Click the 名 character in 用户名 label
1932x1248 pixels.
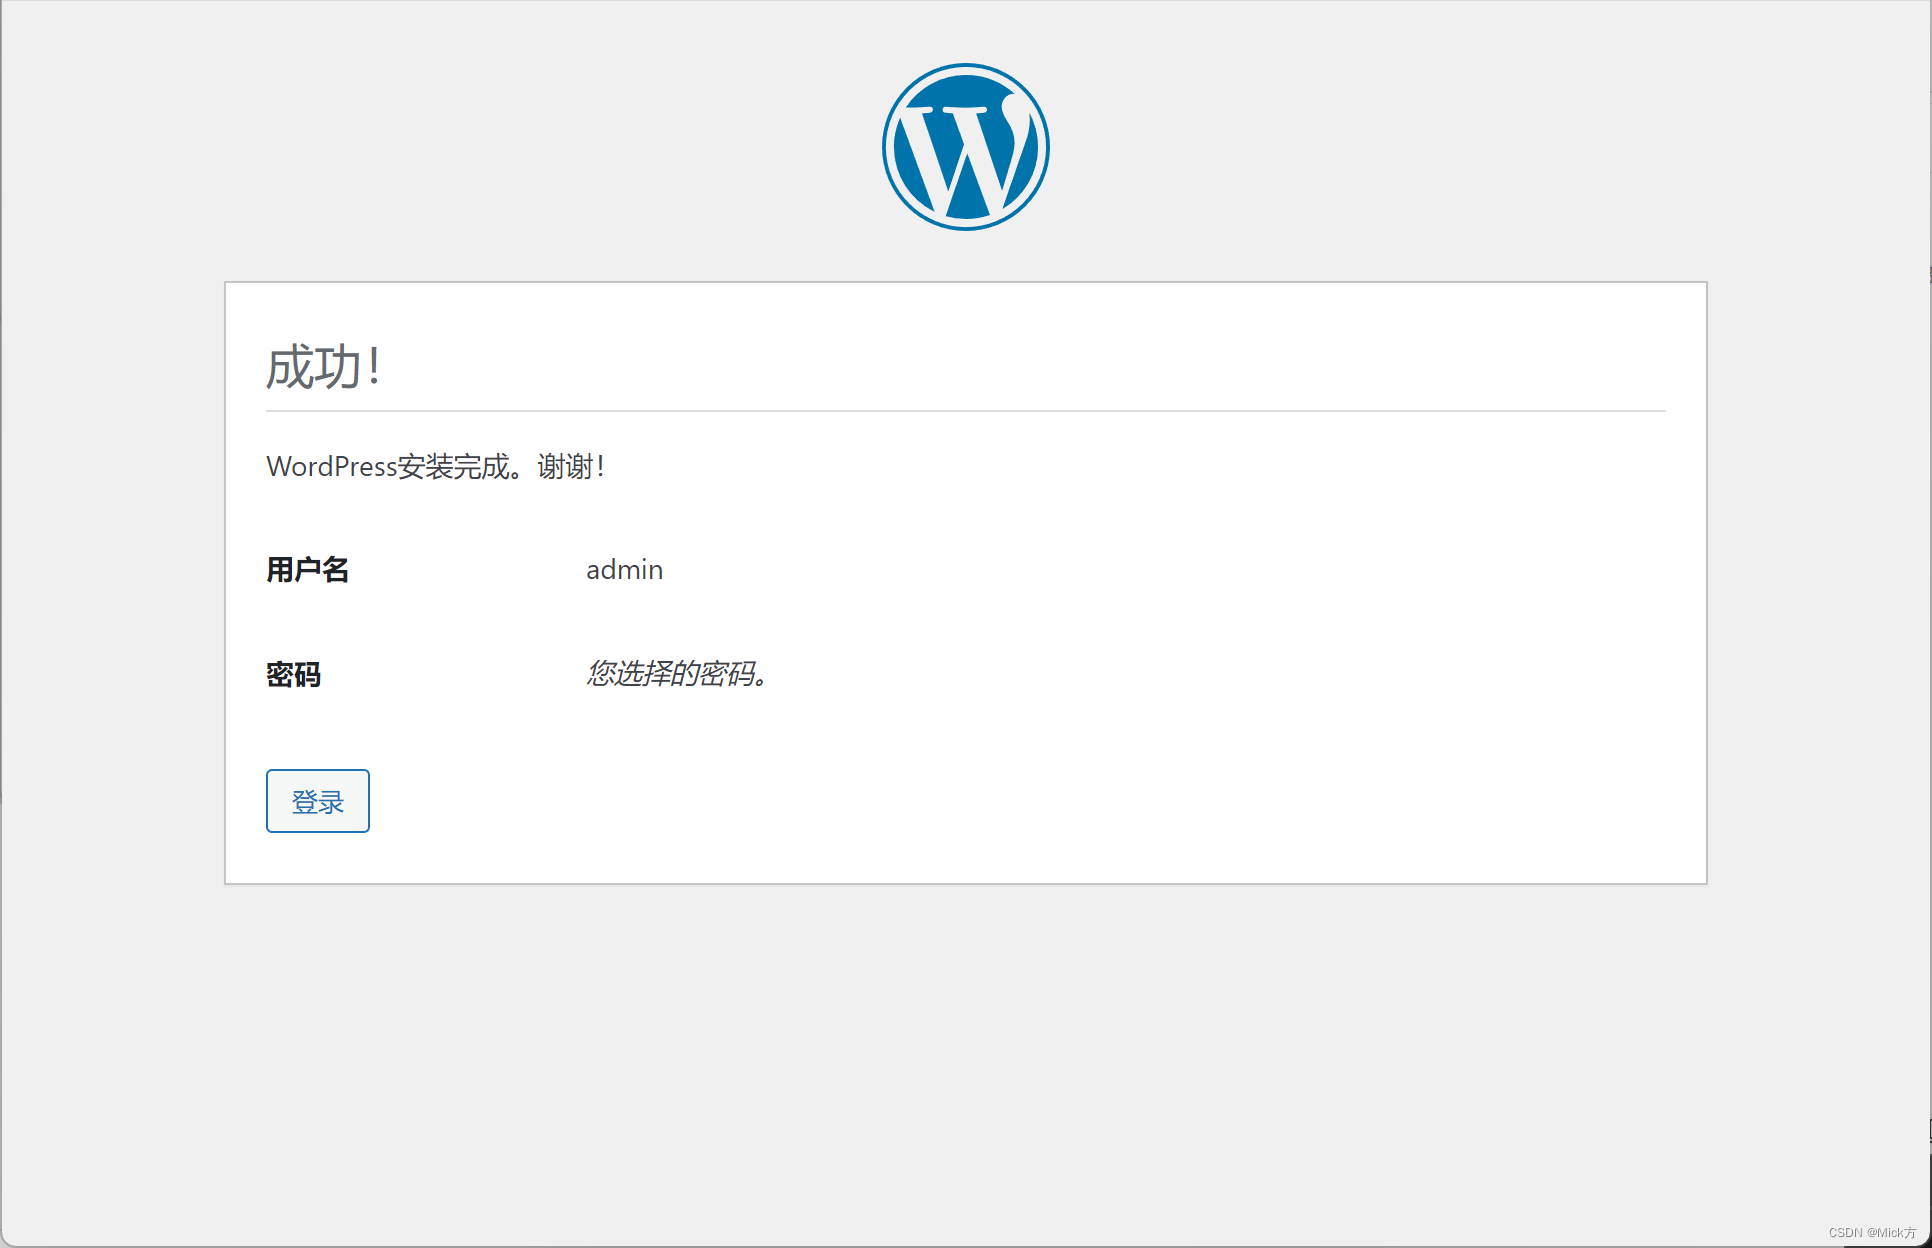(336, 570)
